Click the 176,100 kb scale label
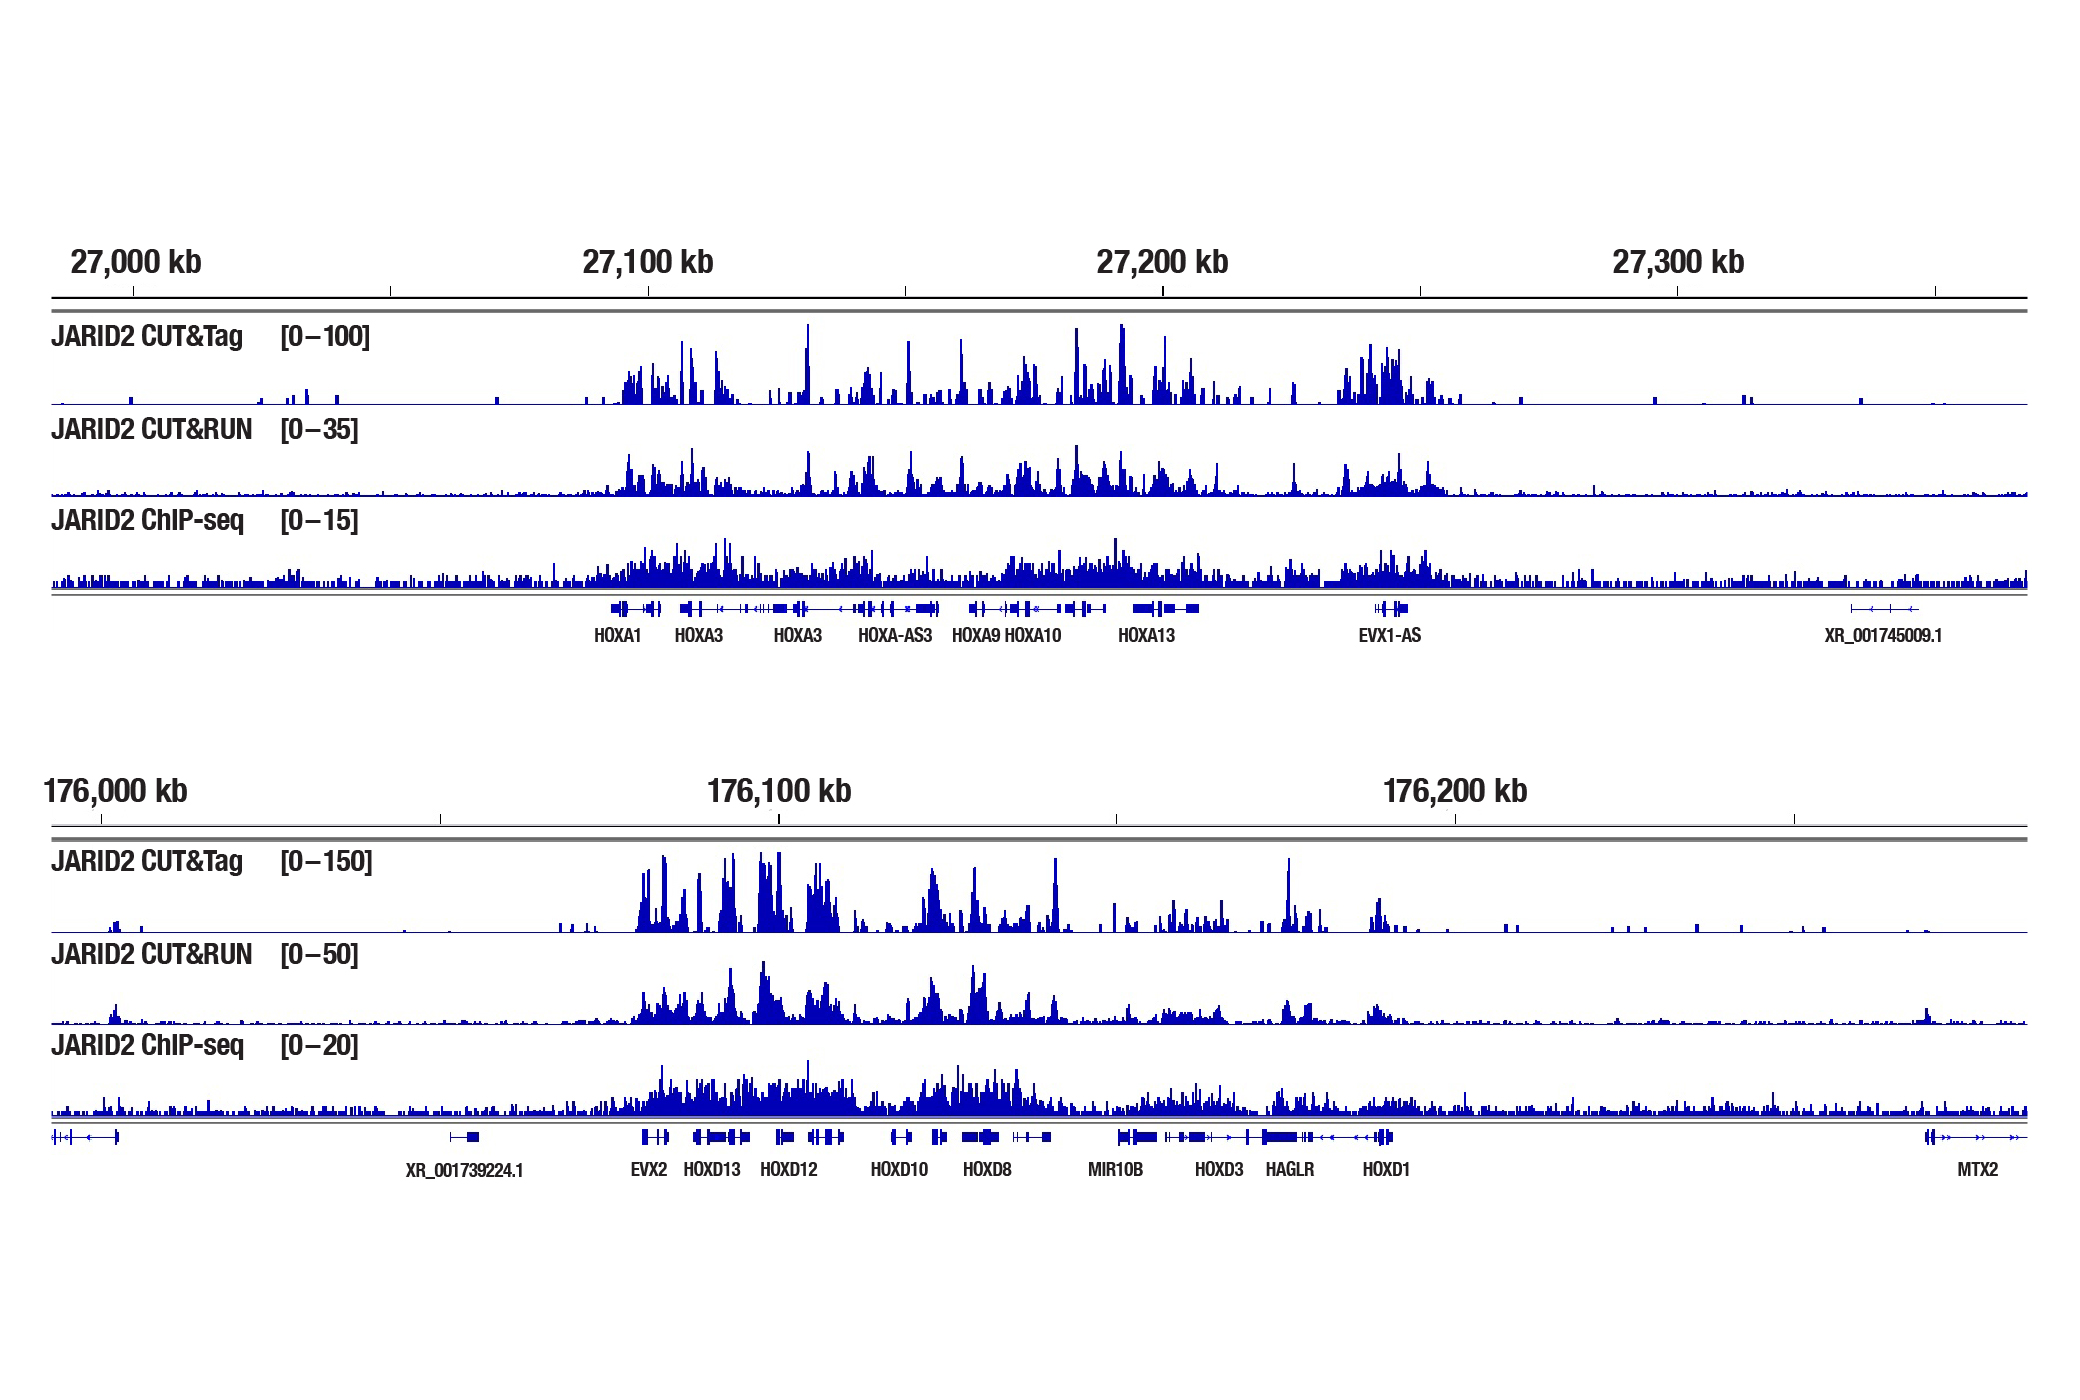The width and height of the screenshot is (2080, 1400). click(x=779, y=791)
